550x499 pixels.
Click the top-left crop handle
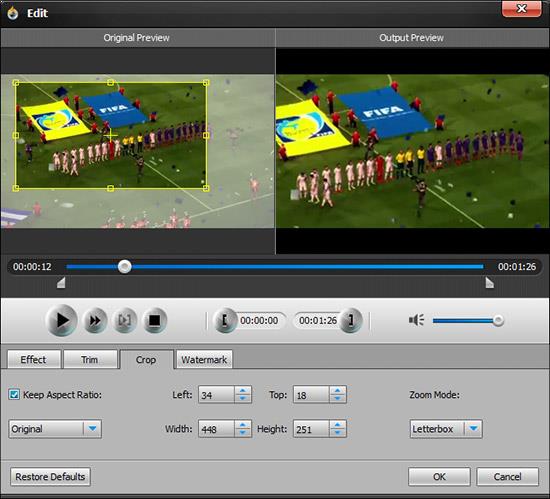[x=16, y=83]
